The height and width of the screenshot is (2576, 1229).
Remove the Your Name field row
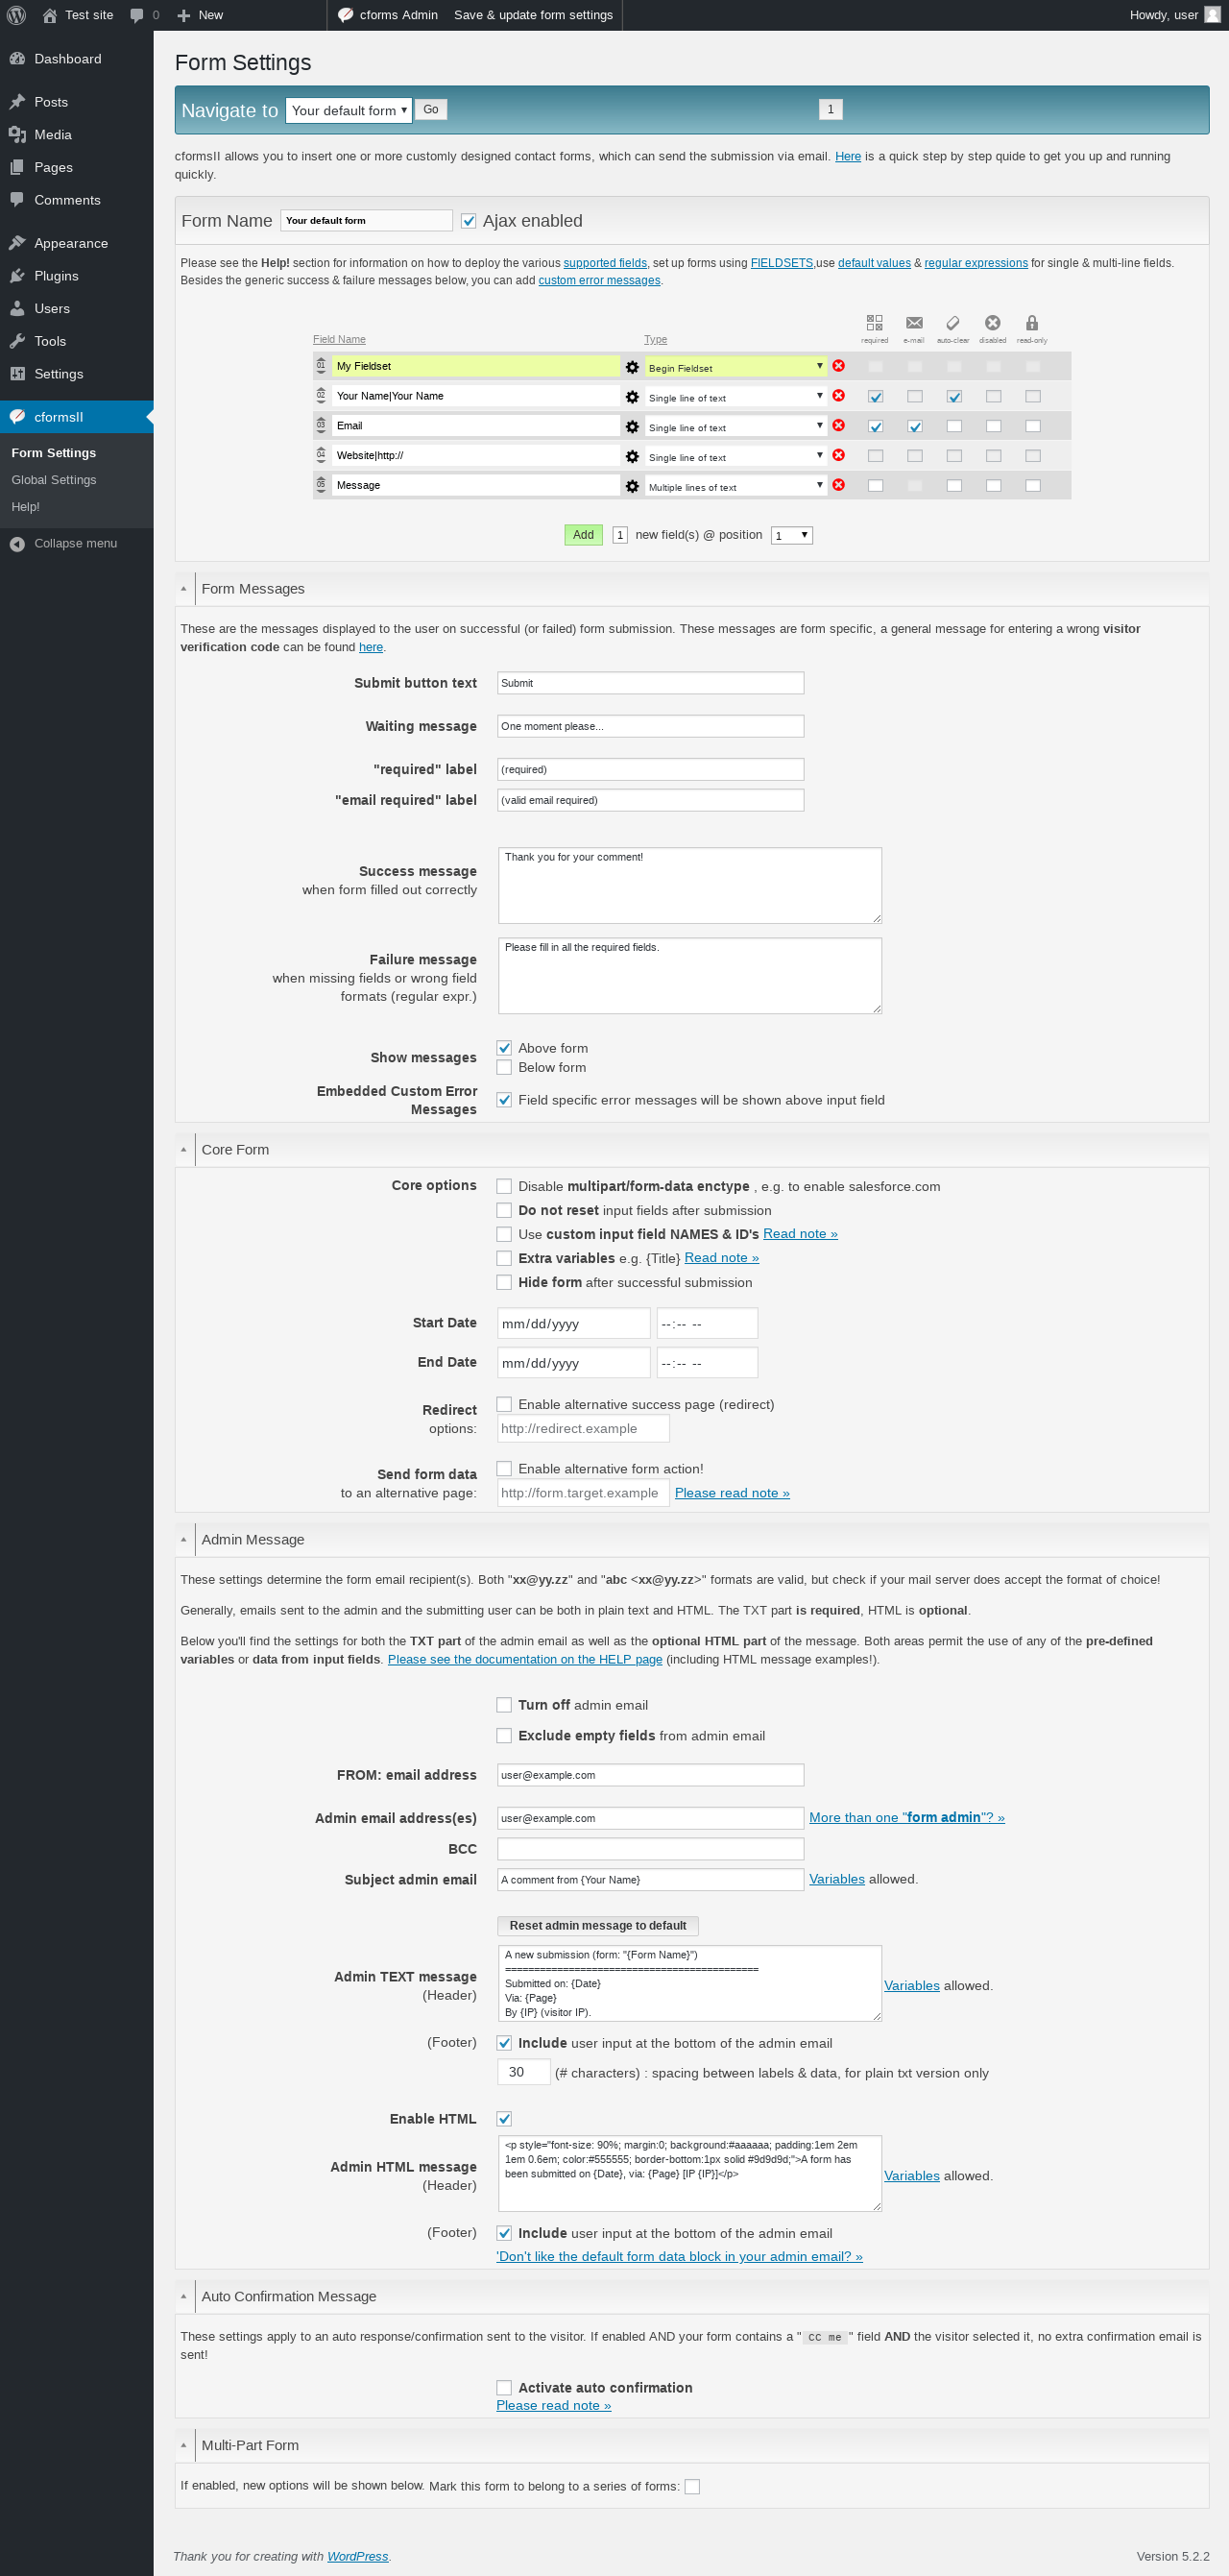point(838,396)
